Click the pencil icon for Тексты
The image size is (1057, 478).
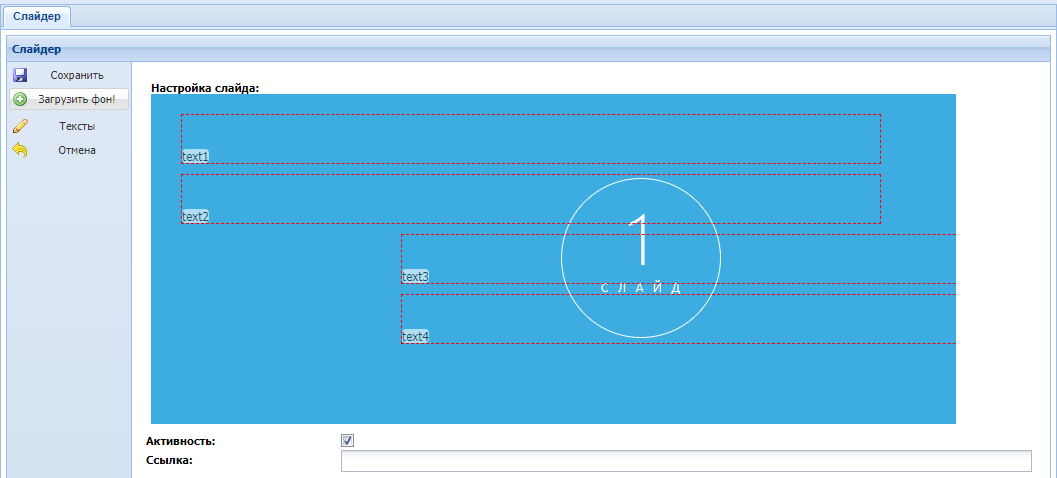[x=20, y=126]
